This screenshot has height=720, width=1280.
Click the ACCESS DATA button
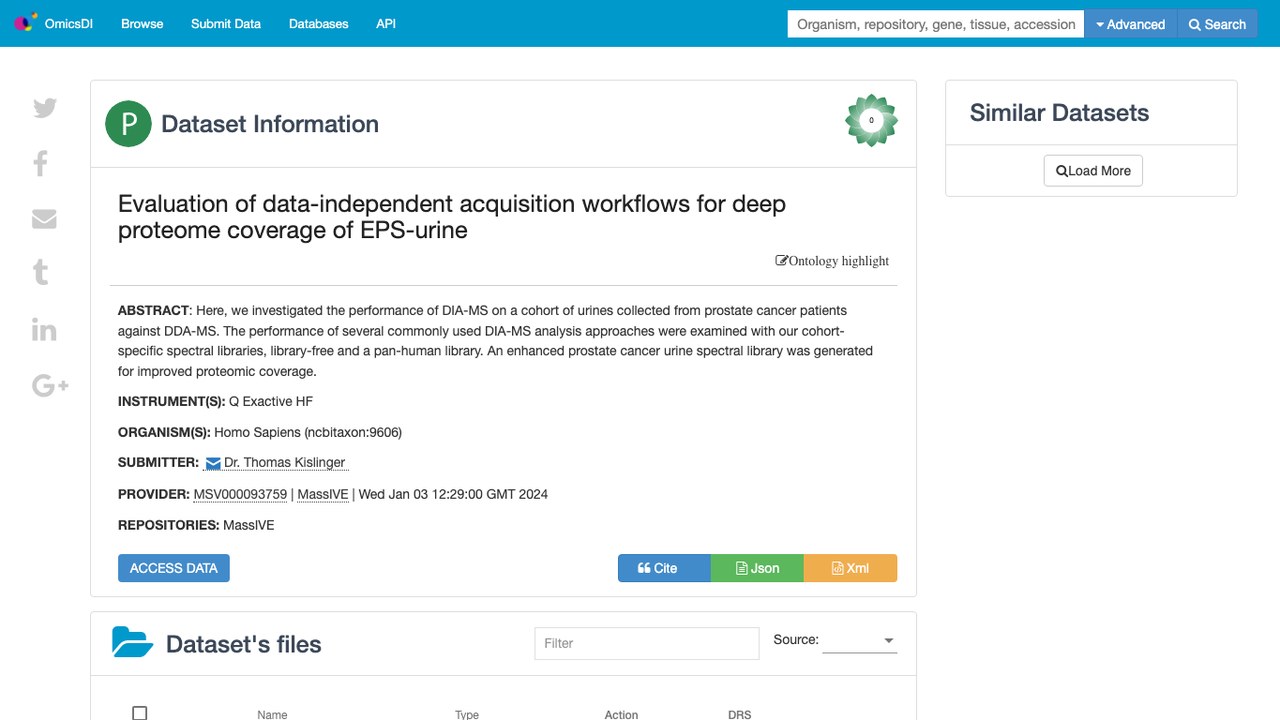click(174, 568)
